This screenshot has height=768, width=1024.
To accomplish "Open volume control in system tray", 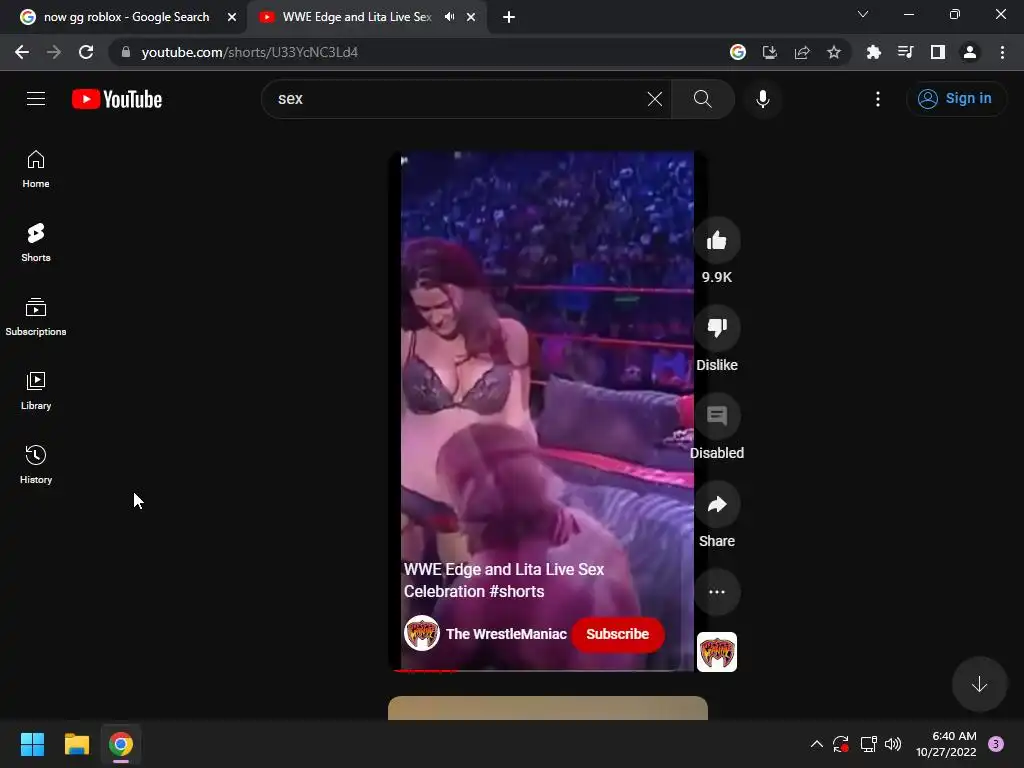I will 893,744.
